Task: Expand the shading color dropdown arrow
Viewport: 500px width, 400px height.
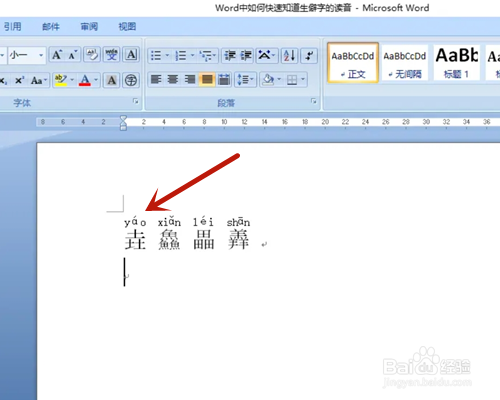Action: pyautogui.click(x=279, y=80)
